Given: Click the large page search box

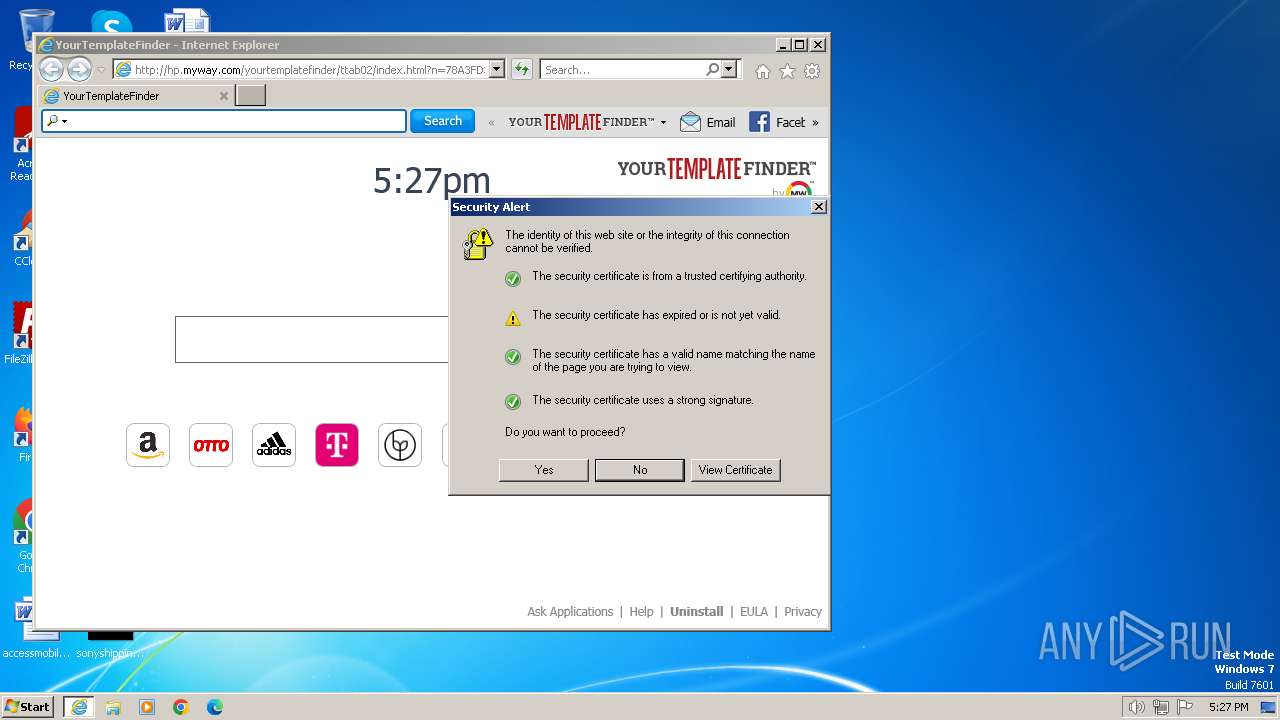Looking at the screenshot, I should (x=312, y=340).
